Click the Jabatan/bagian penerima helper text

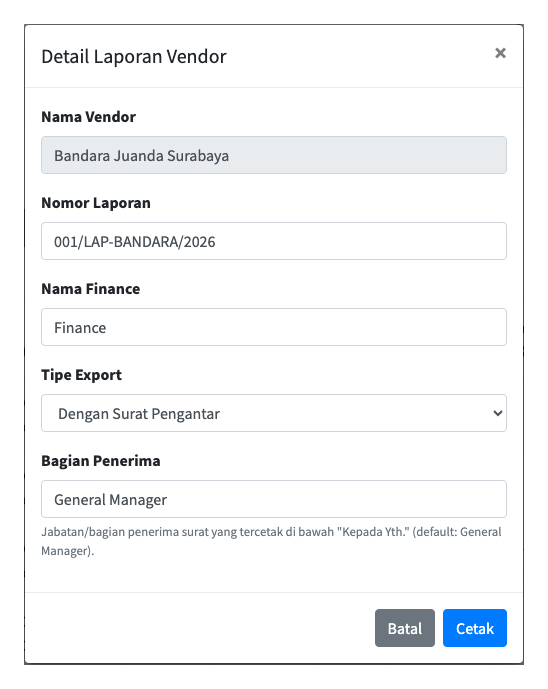(271, 541)
